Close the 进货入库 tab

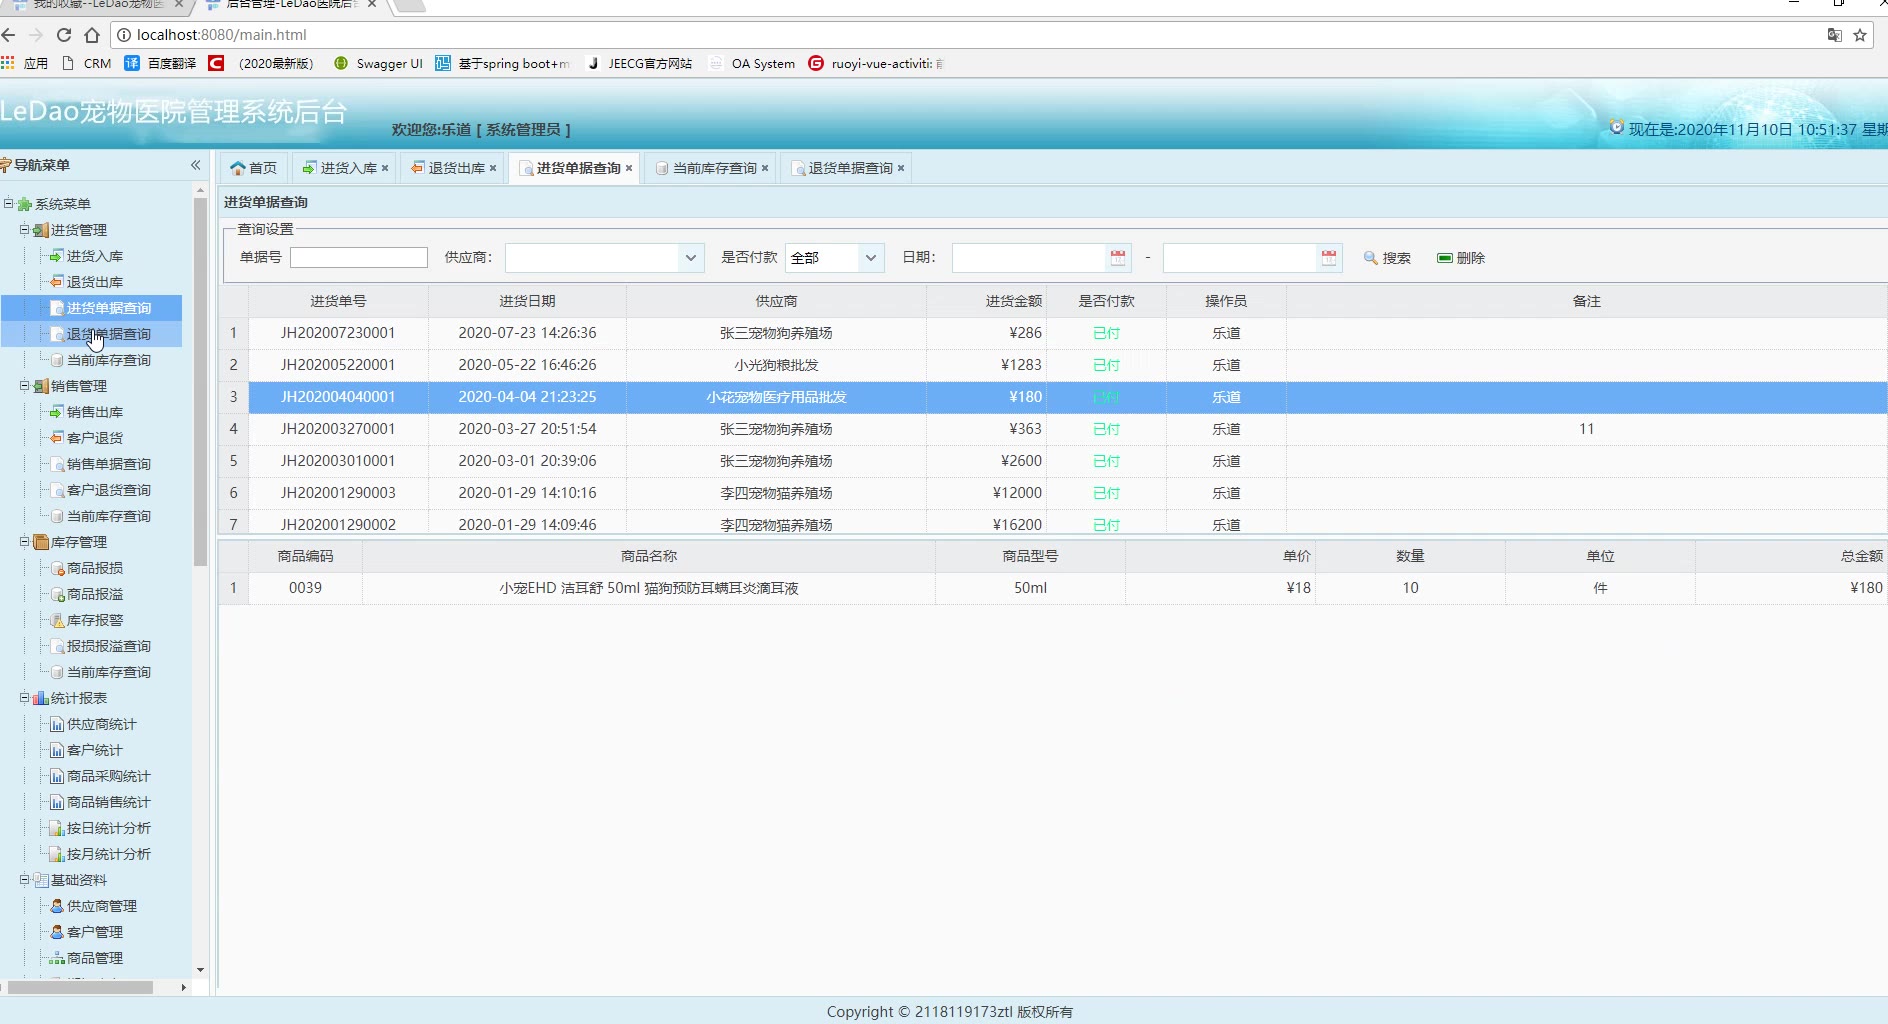click(385, 168)
